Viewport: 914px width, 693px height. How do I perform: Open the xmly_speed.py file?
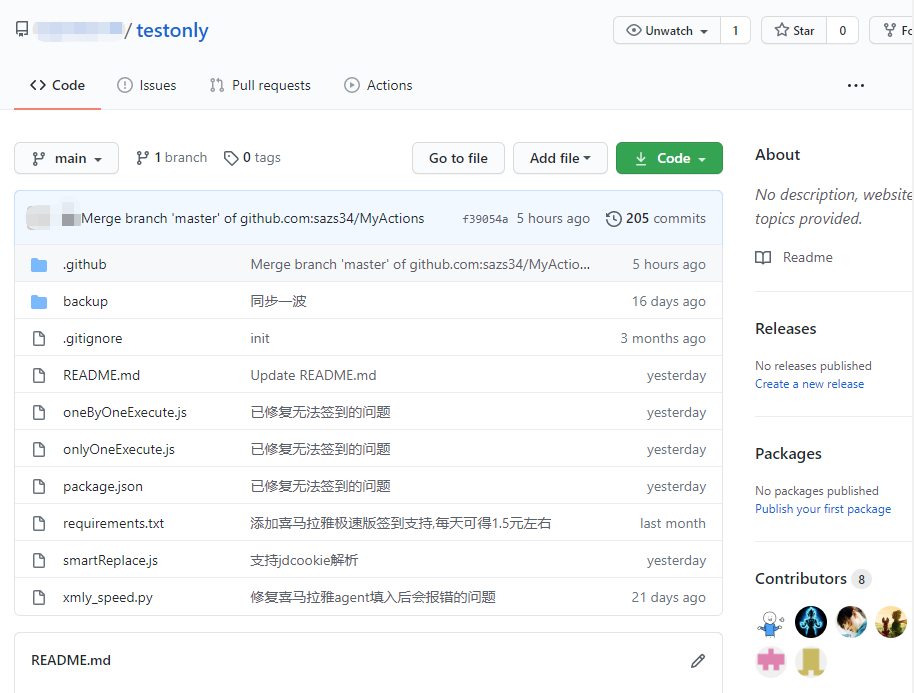pyautogui.click(x=107, y=598)
